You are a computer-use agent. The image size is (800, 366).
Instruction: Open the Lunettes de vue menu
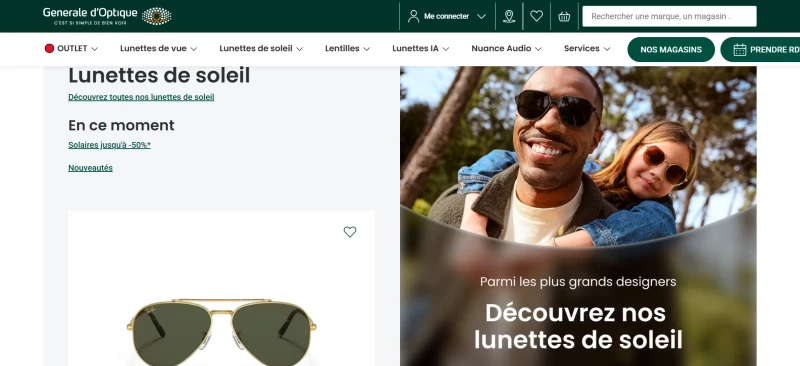153,48
